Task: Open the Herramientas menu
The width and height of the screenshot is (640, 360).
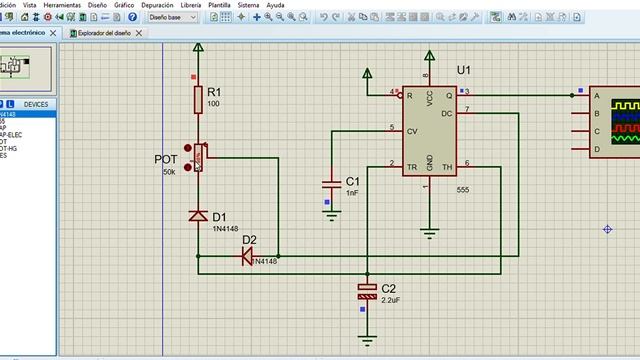Action: (x=62, y=5)
